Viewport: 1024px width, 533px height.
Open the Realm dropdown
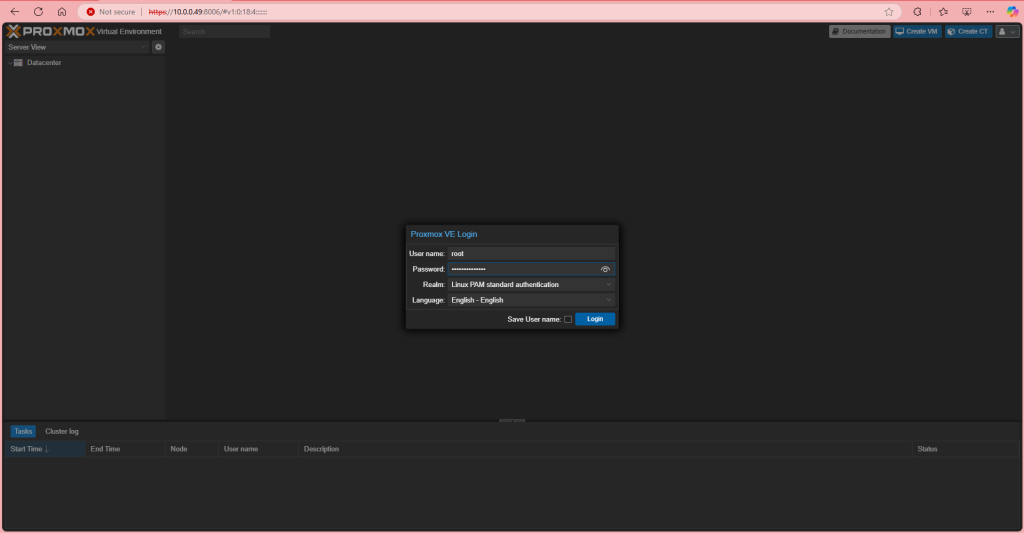(531, 285)
